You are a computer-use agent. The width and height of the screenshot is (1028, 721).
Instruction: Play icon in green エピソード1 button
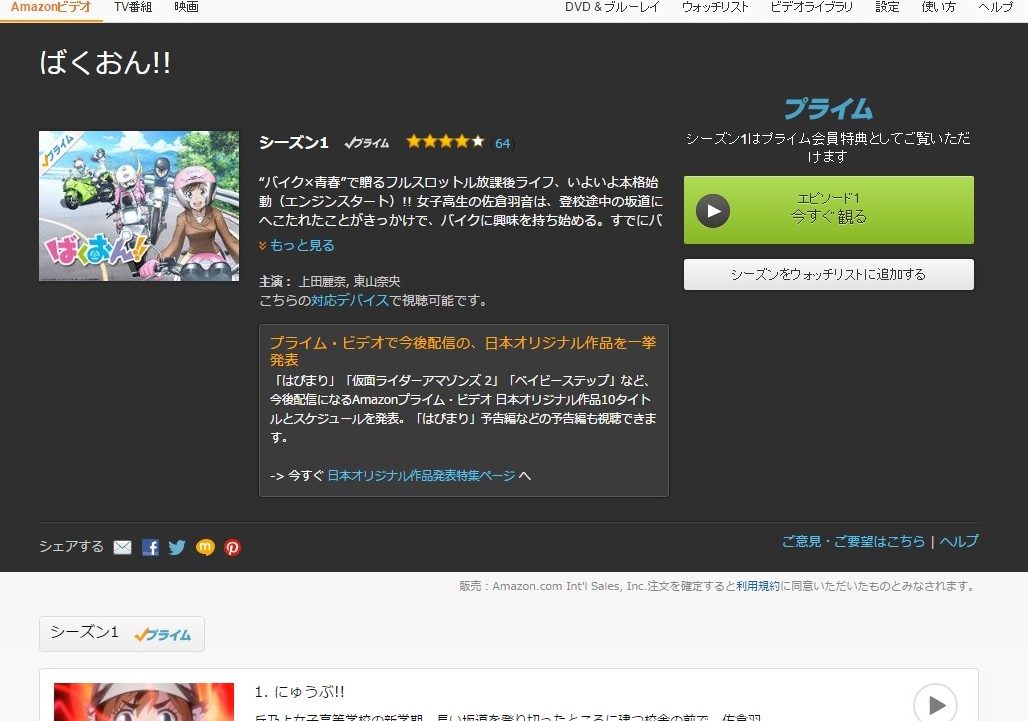click(713, 211)
